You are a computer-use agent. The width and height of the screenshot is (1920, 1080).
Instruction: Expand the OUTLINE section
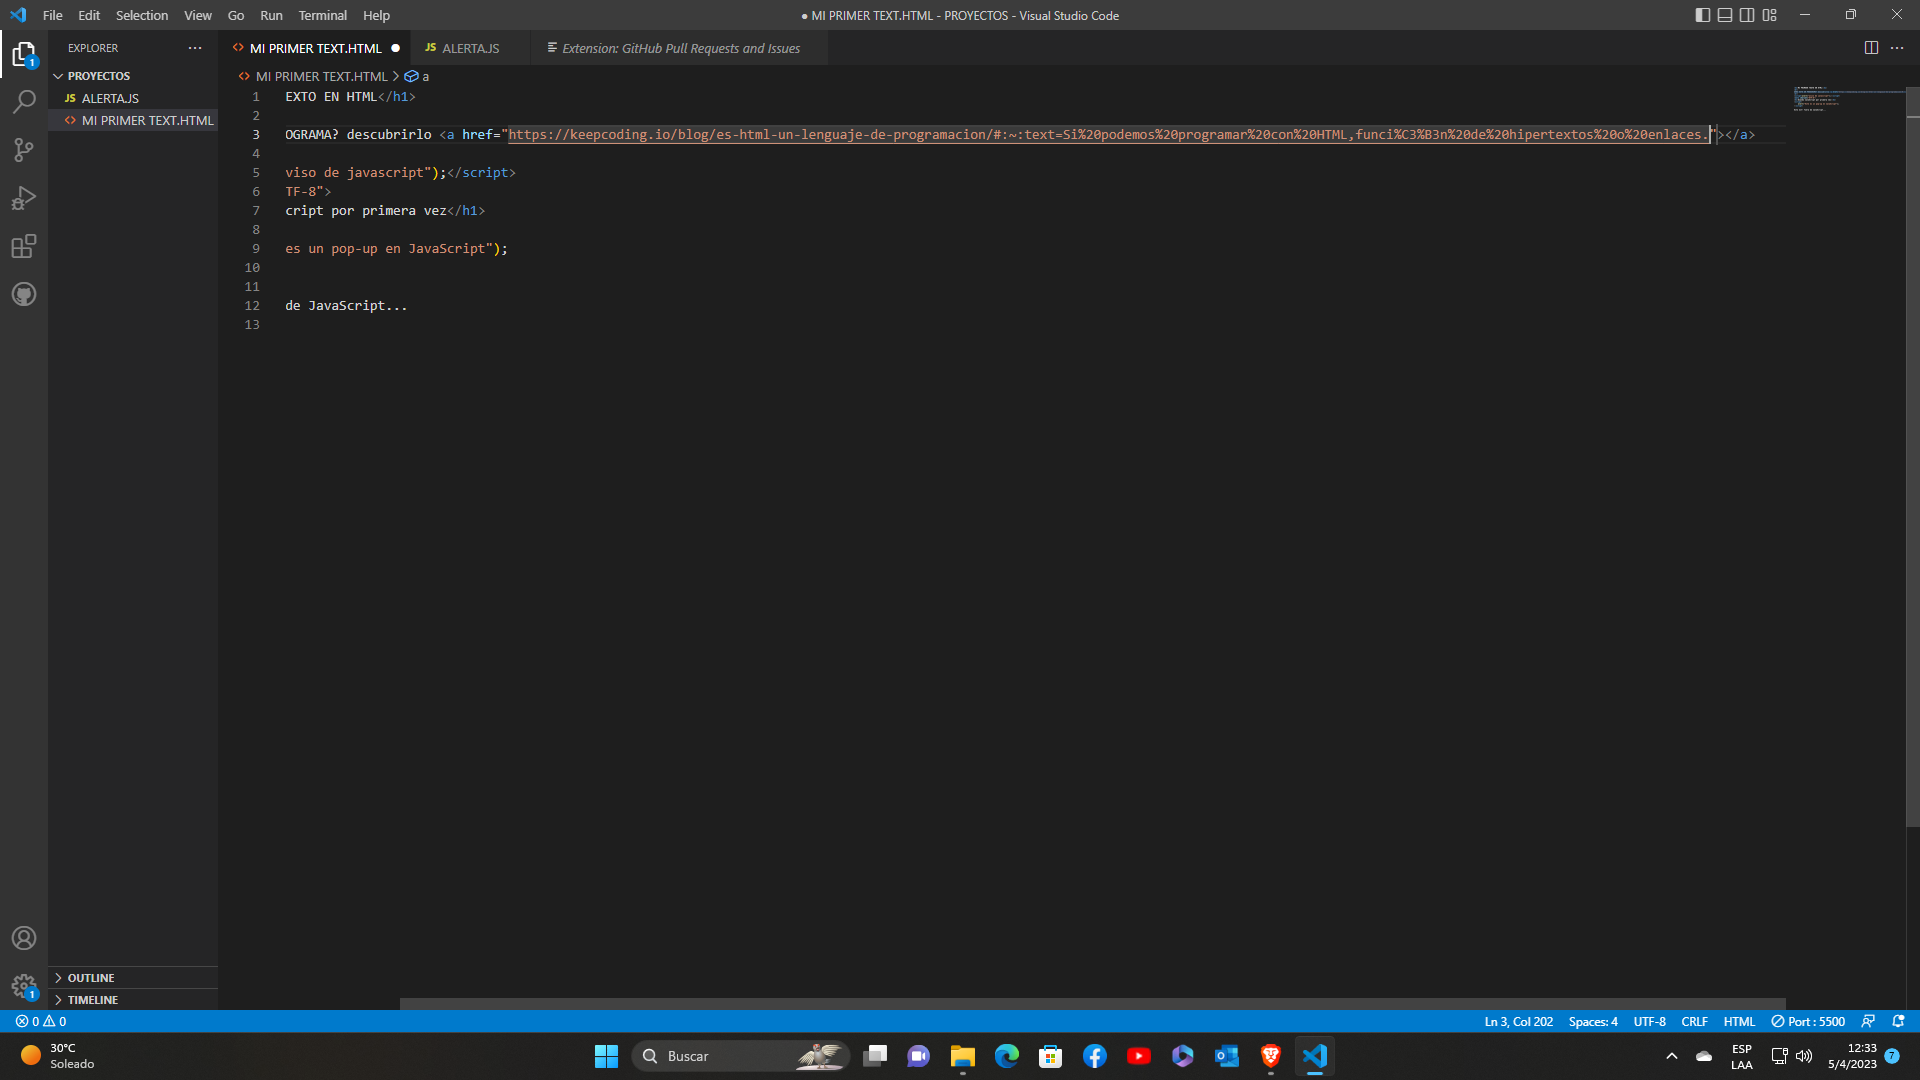pos(133,978)
